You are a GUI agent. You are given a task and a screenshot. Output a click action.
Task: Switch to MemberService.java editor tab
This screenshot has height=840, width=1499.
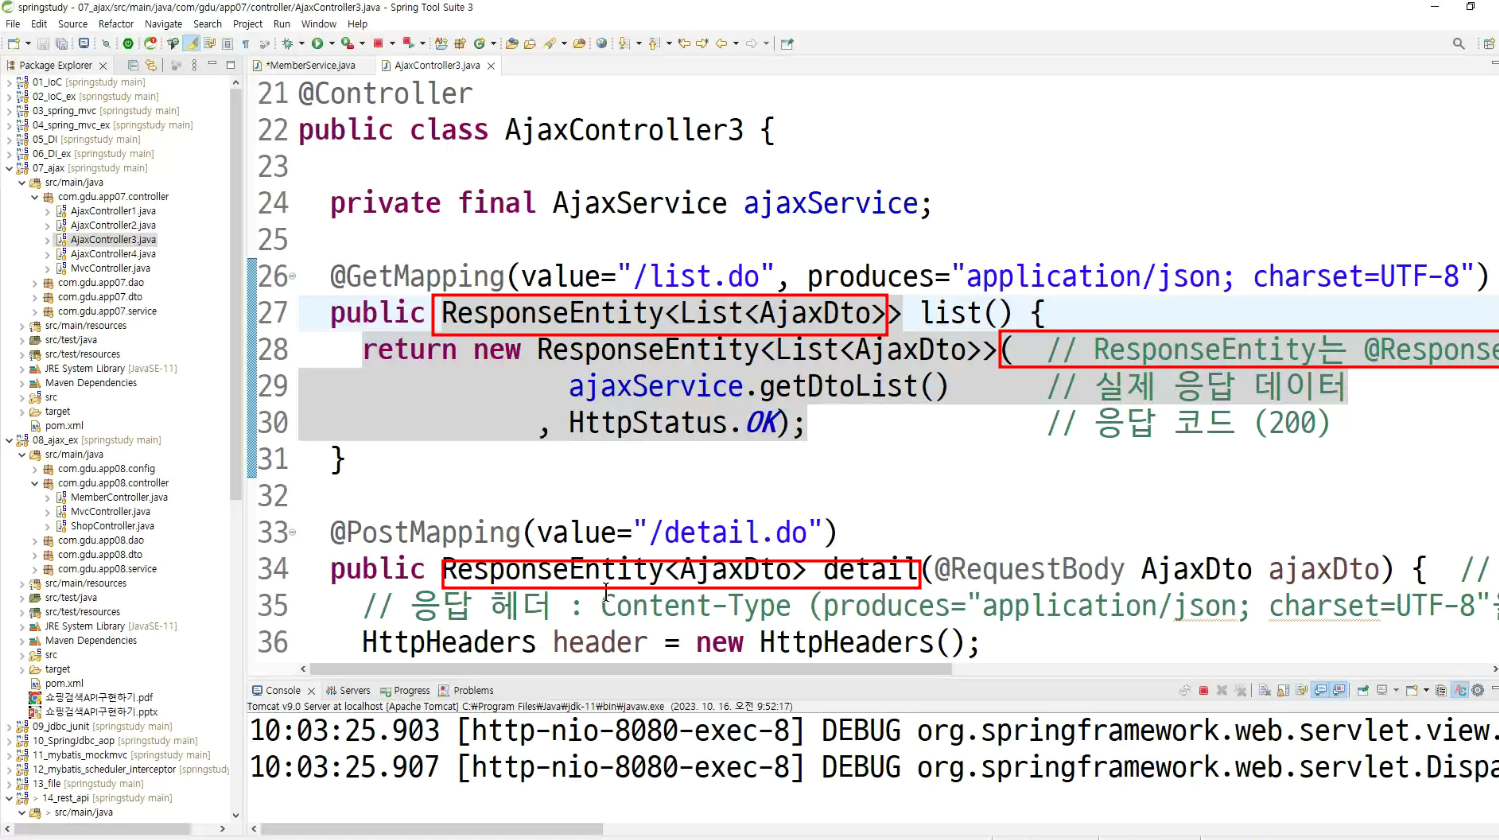(x=310, y=65)
